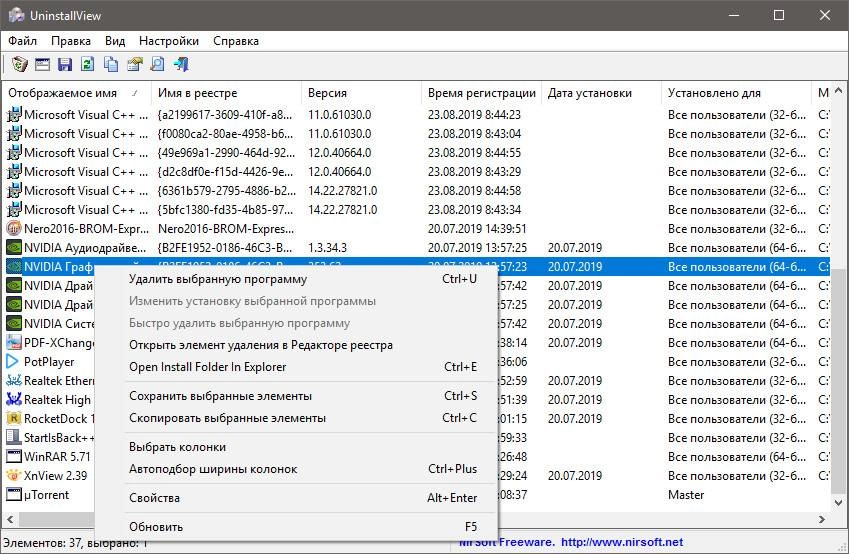Choose Обновить in the context menu
The width and height of the screenshot is (849, 554).
(x=296, y=527)
